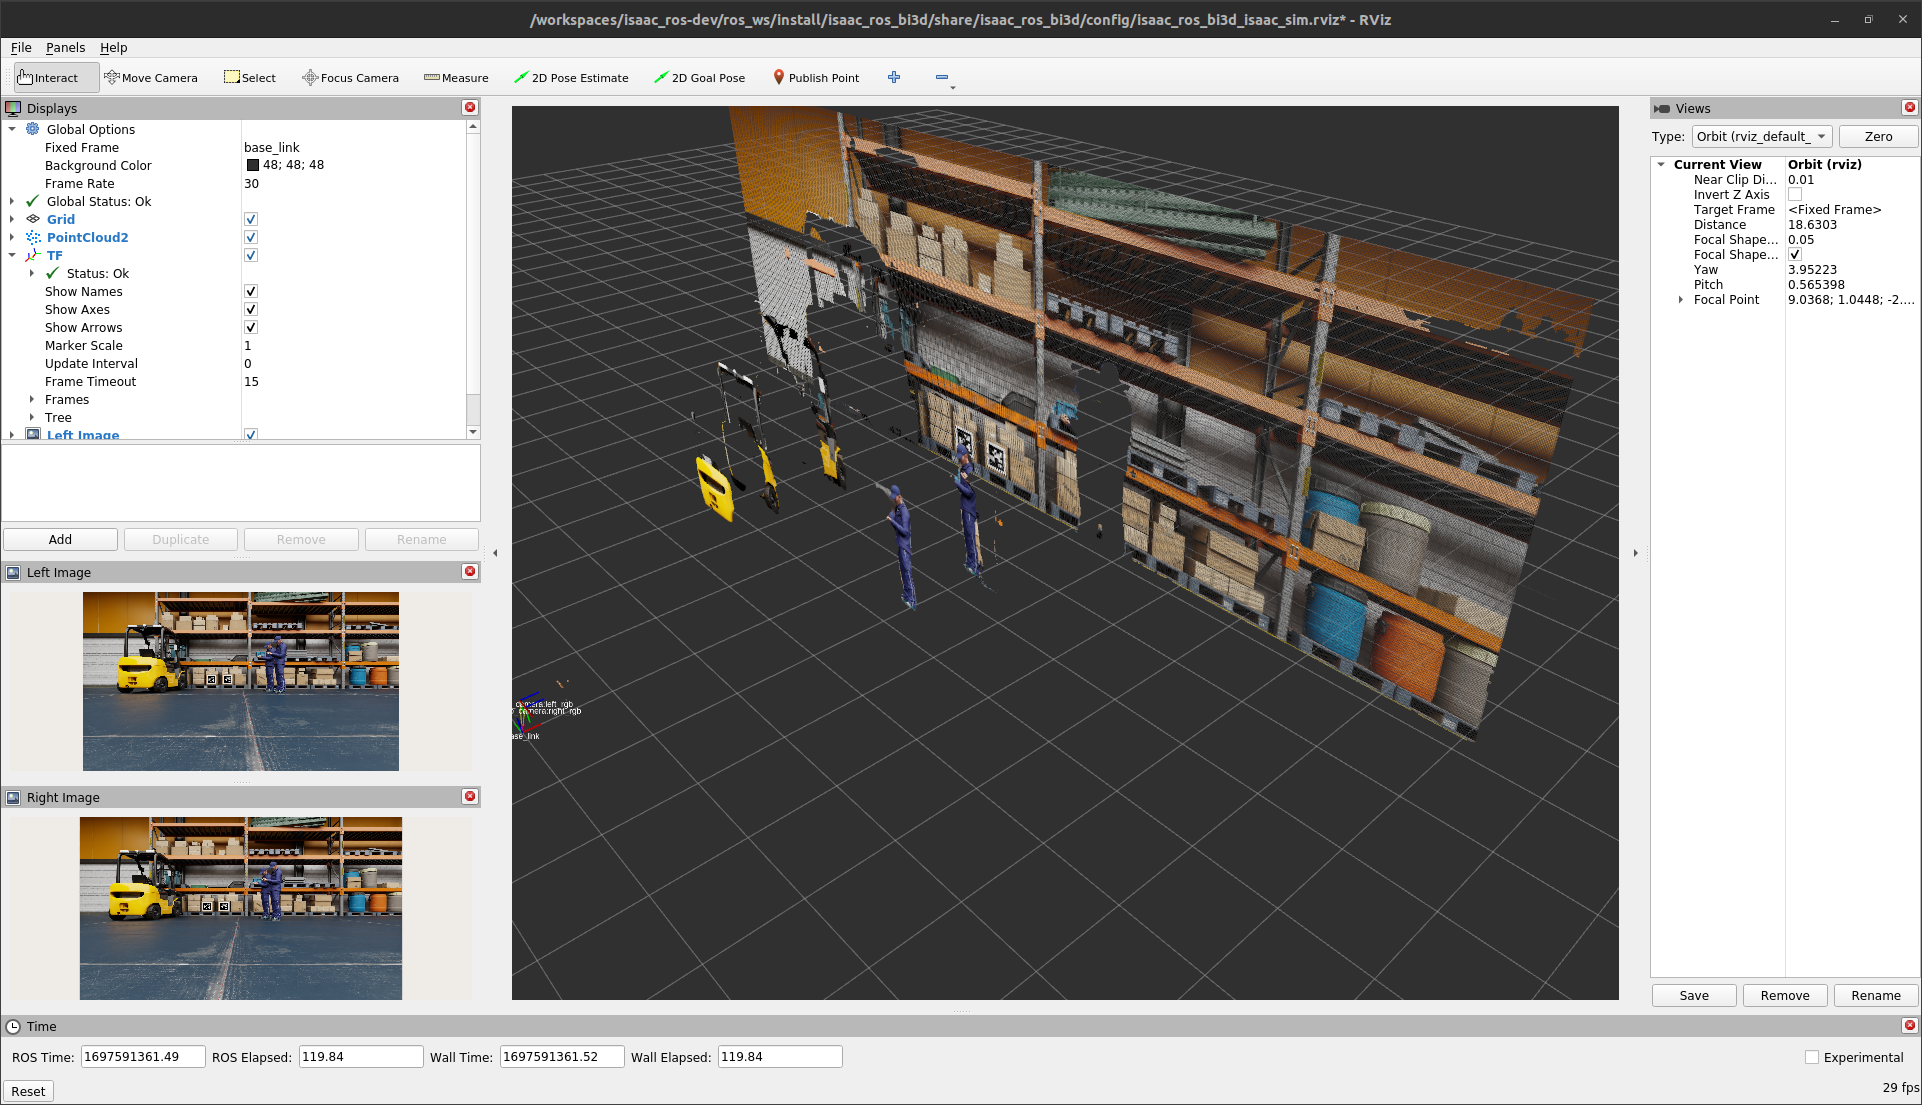Toggle the PointCloud2 display checkbox
The height and width of the screenshot is (1105, 1922).
click(251, 237)
